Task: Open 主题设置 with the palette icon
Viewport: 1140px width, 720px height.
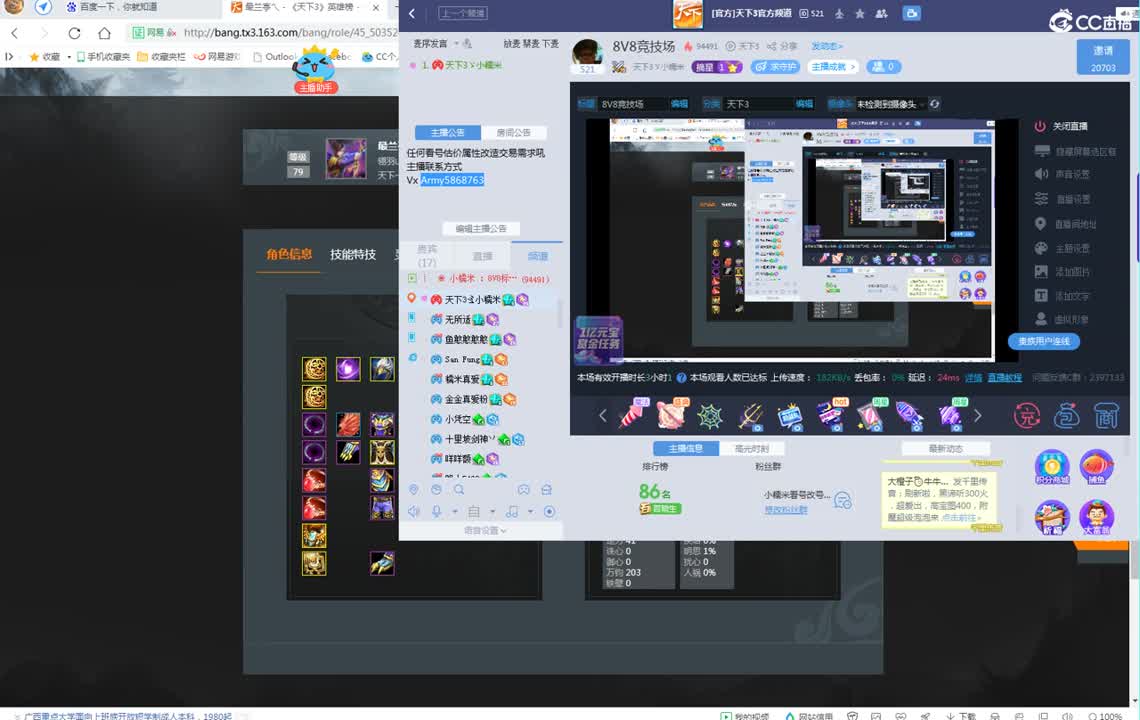Action: click(x=1041, y=247)
